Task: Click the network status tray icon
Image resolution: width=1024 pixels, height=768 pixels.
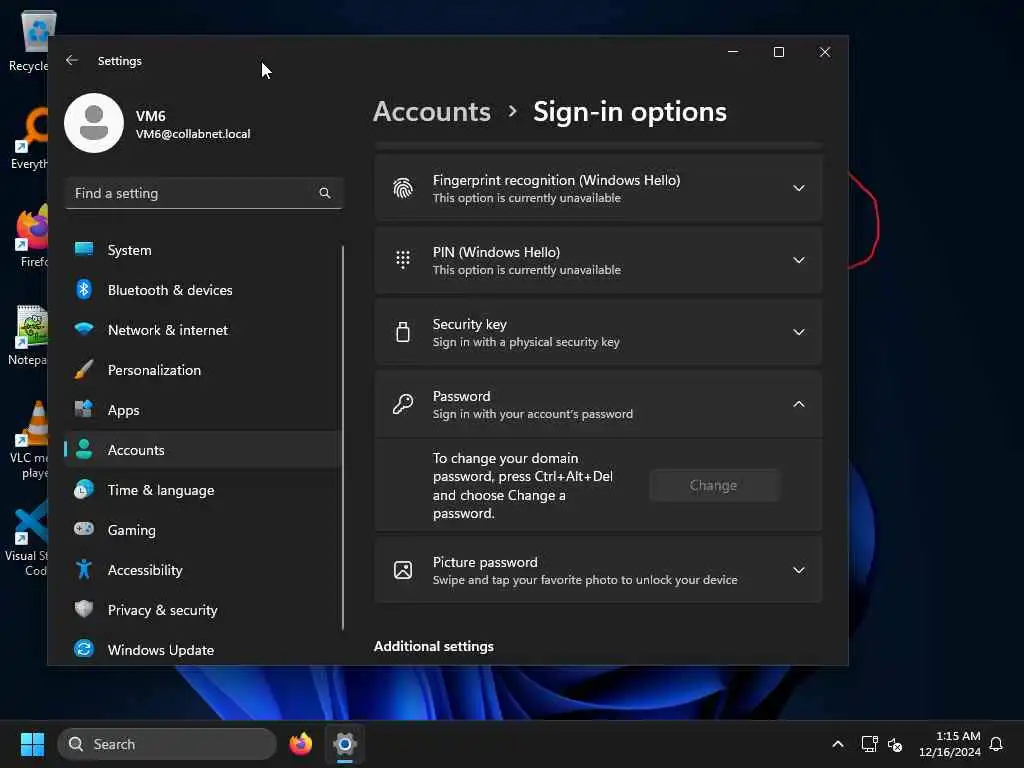Action: point(869,744)
